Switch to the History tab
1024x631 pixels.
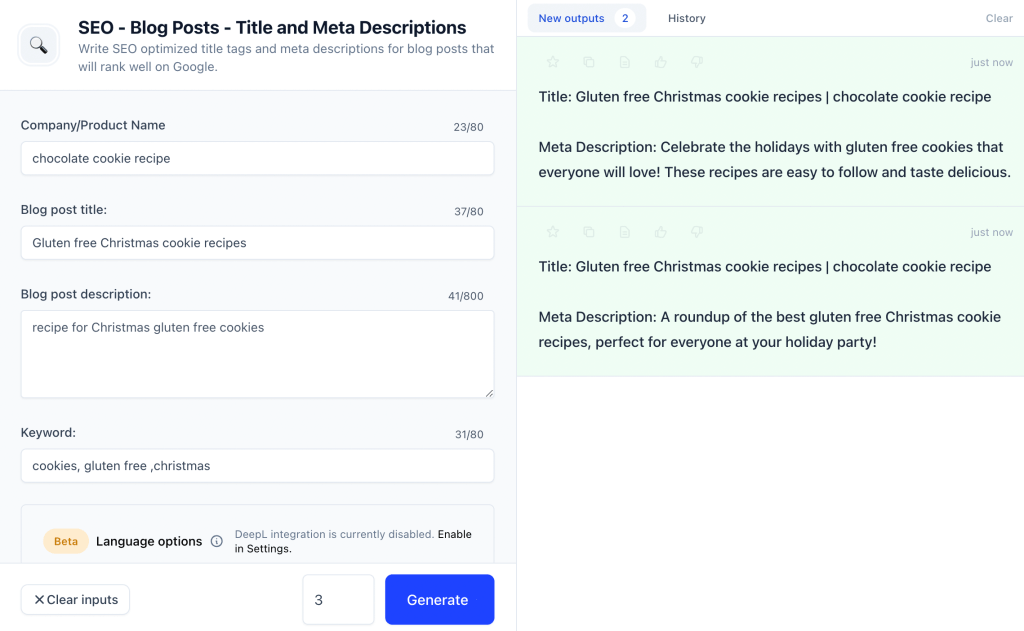687,17
